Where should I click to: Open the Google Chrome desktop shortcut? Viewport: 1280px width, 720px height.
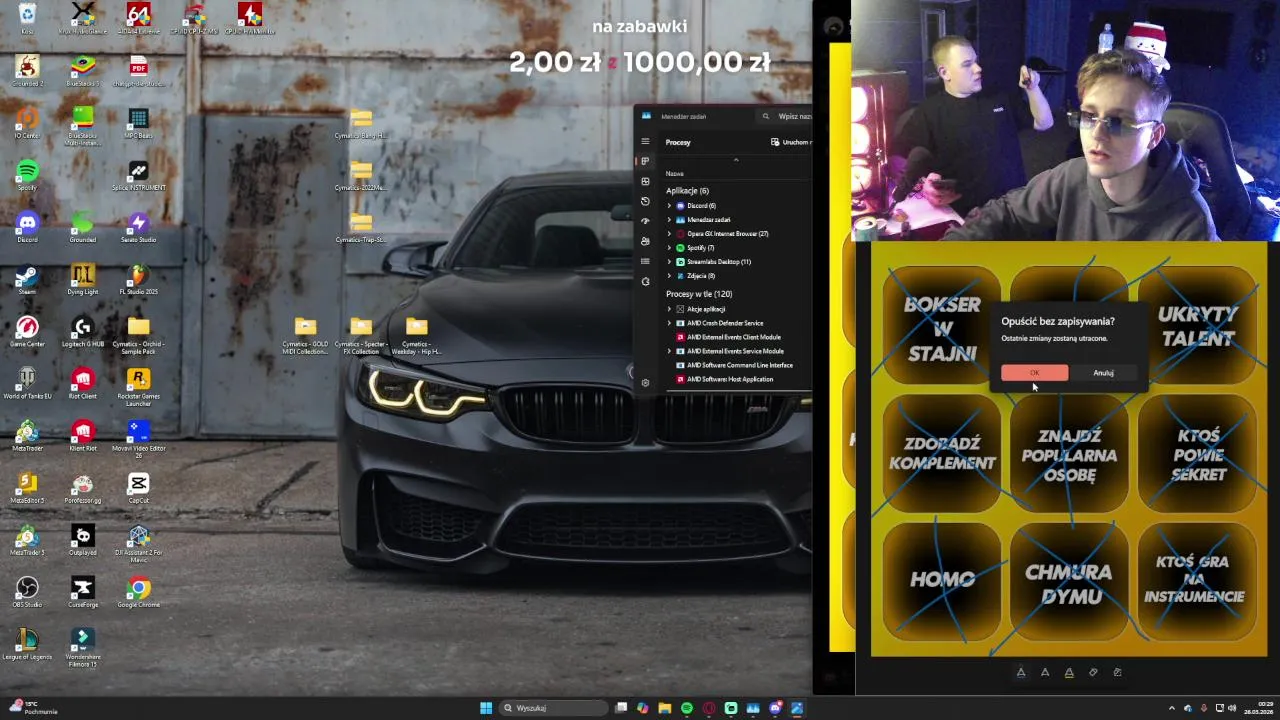click(x=138, y=590)
